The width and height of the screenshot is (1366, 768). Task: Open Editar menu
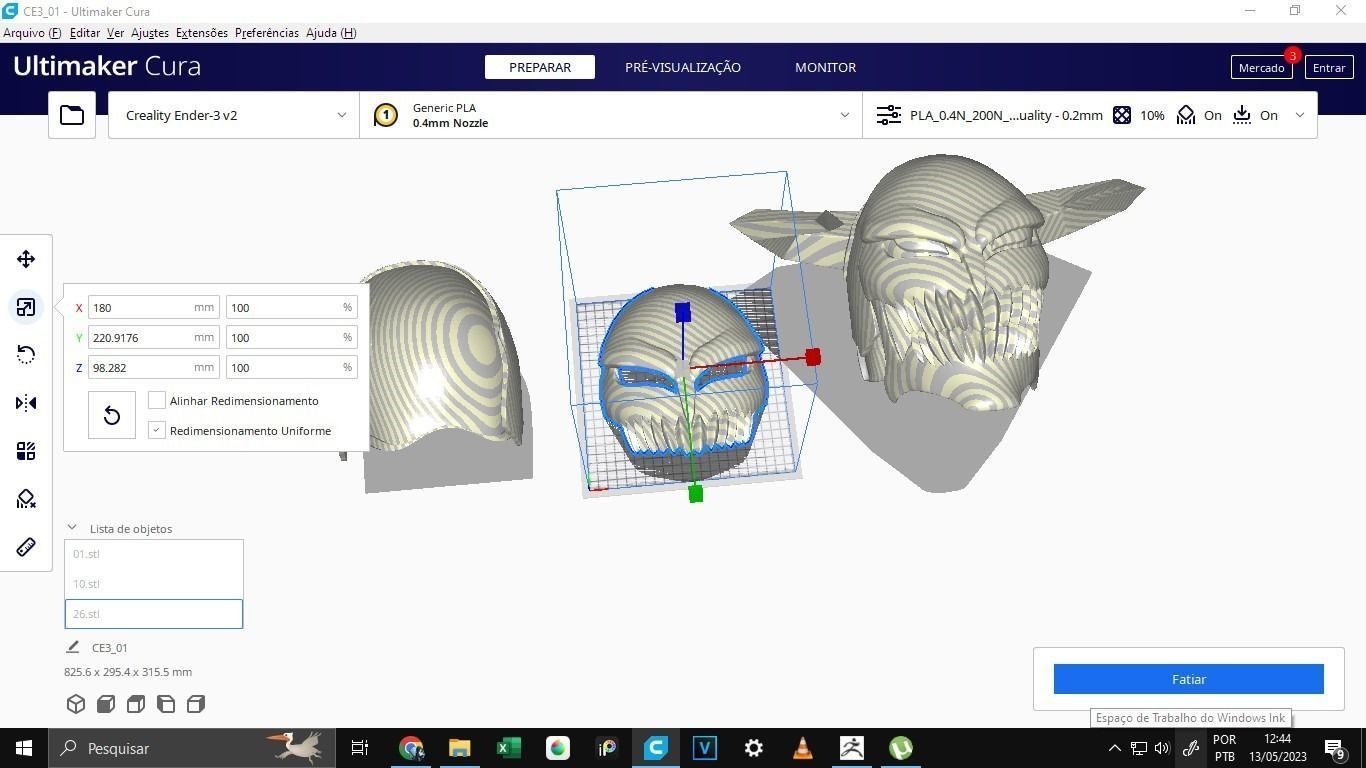[85, 33]
